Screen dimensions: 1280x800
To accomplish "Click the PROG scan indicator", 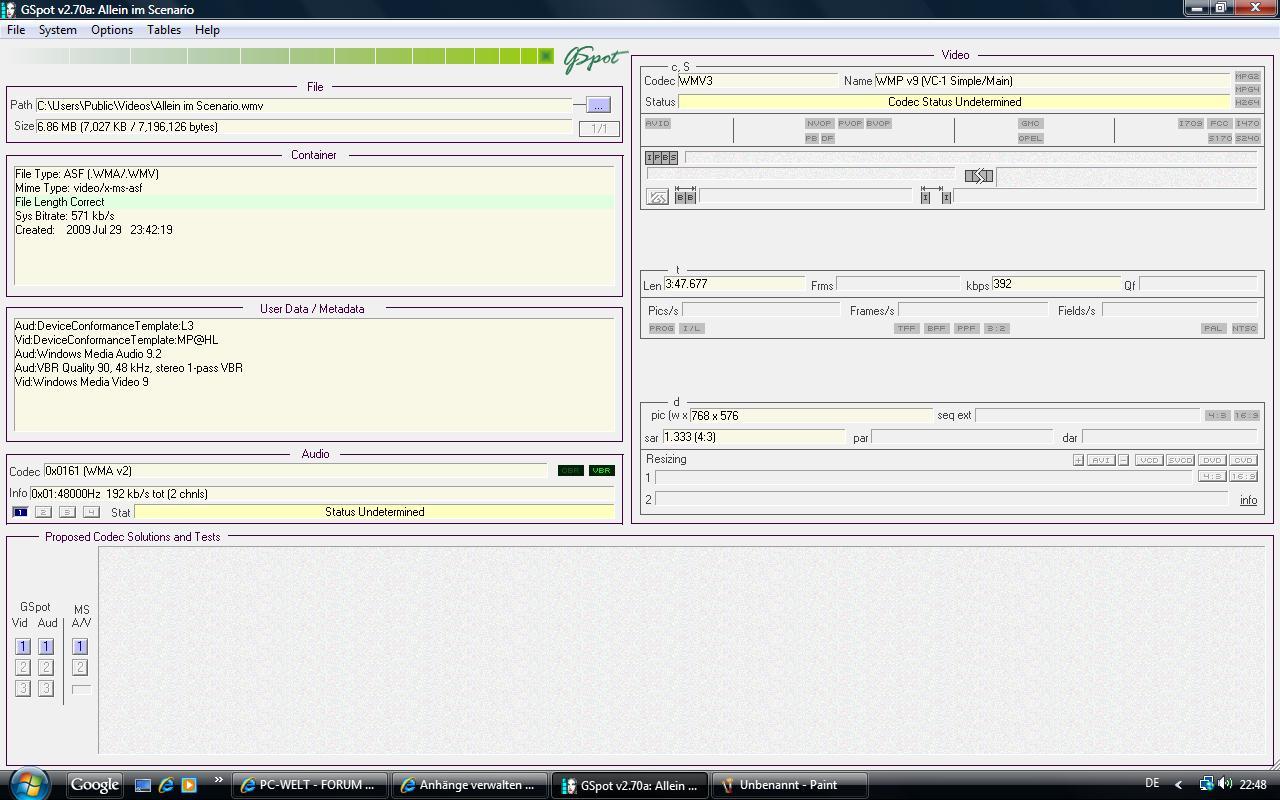I will [x=661, y=328].
